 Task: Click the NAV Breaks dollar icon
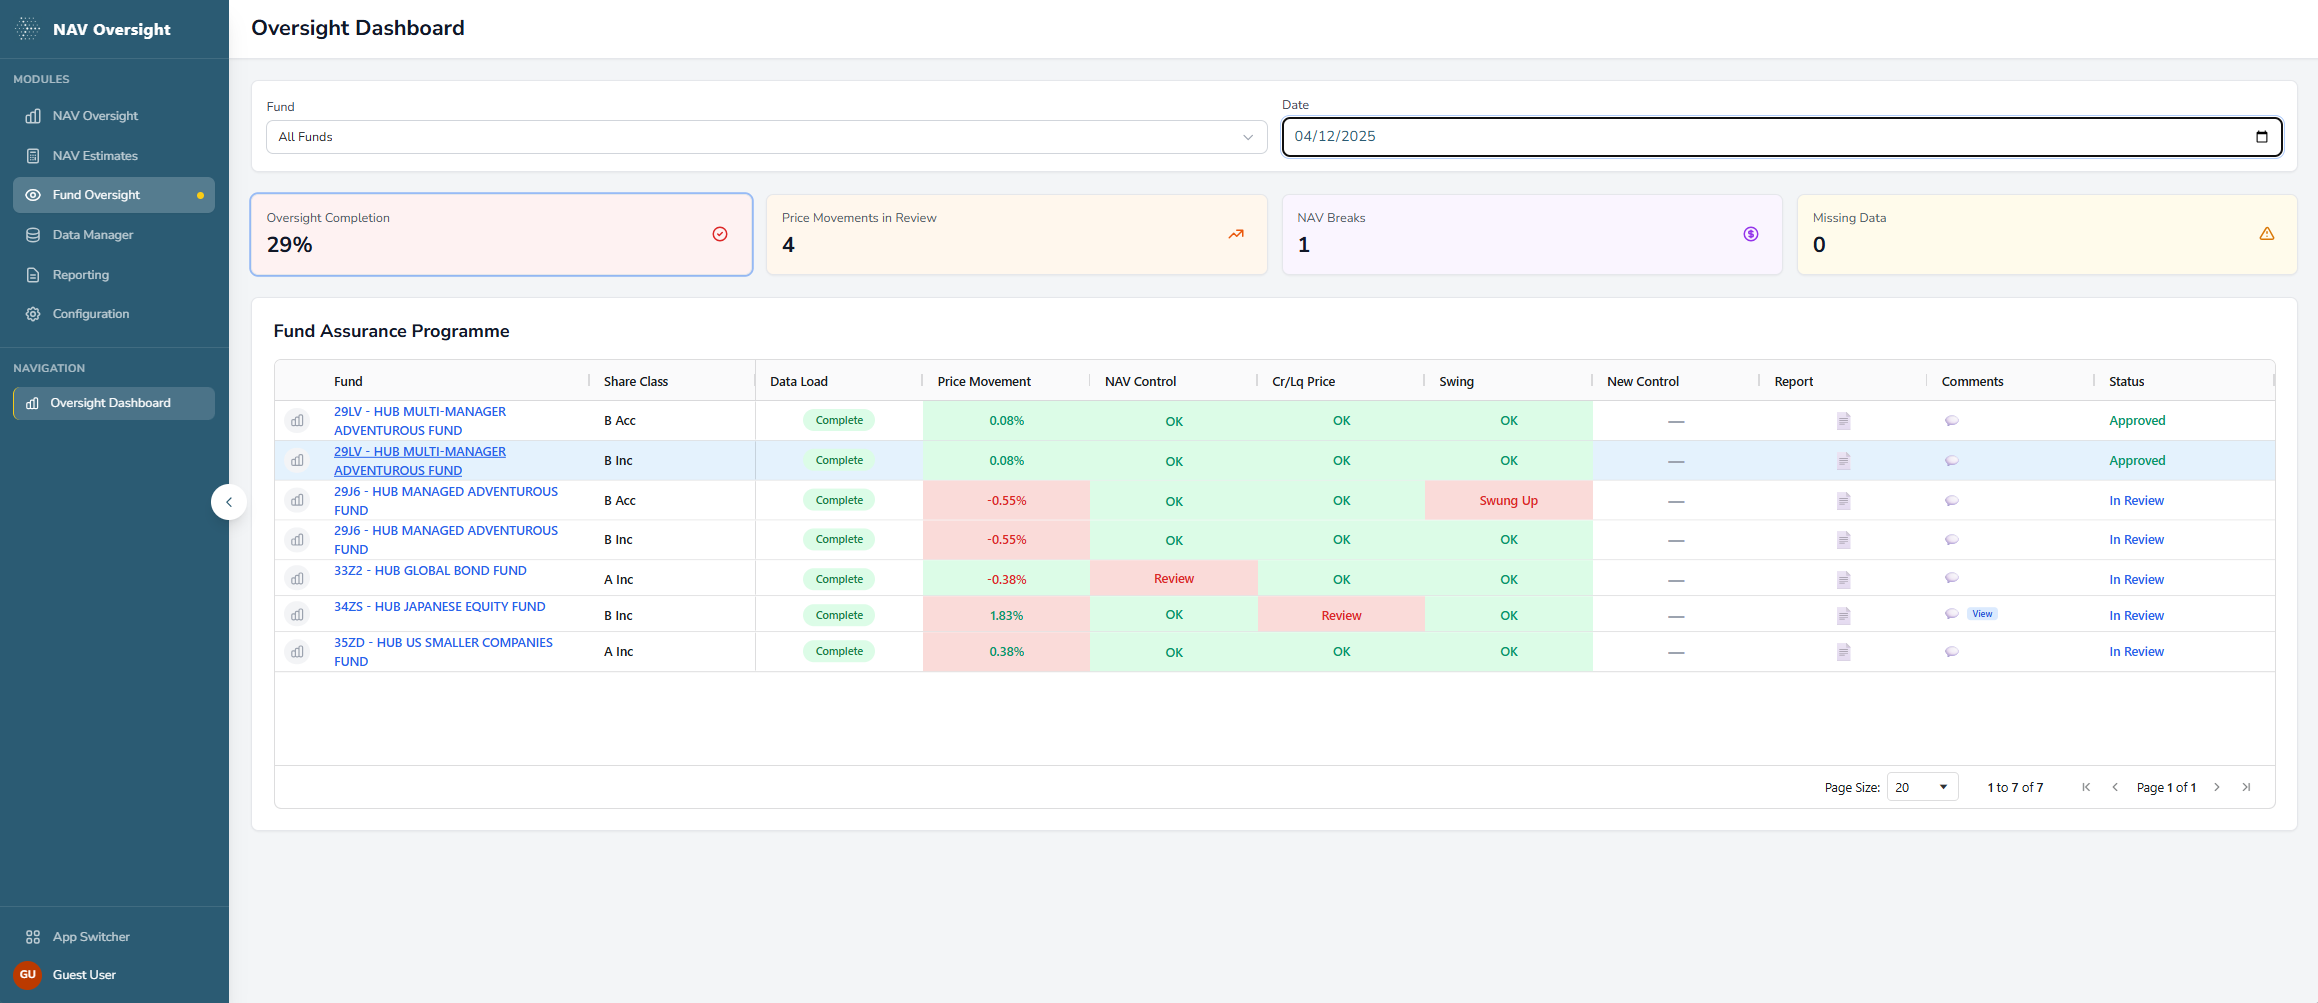tap(1750, 234)
